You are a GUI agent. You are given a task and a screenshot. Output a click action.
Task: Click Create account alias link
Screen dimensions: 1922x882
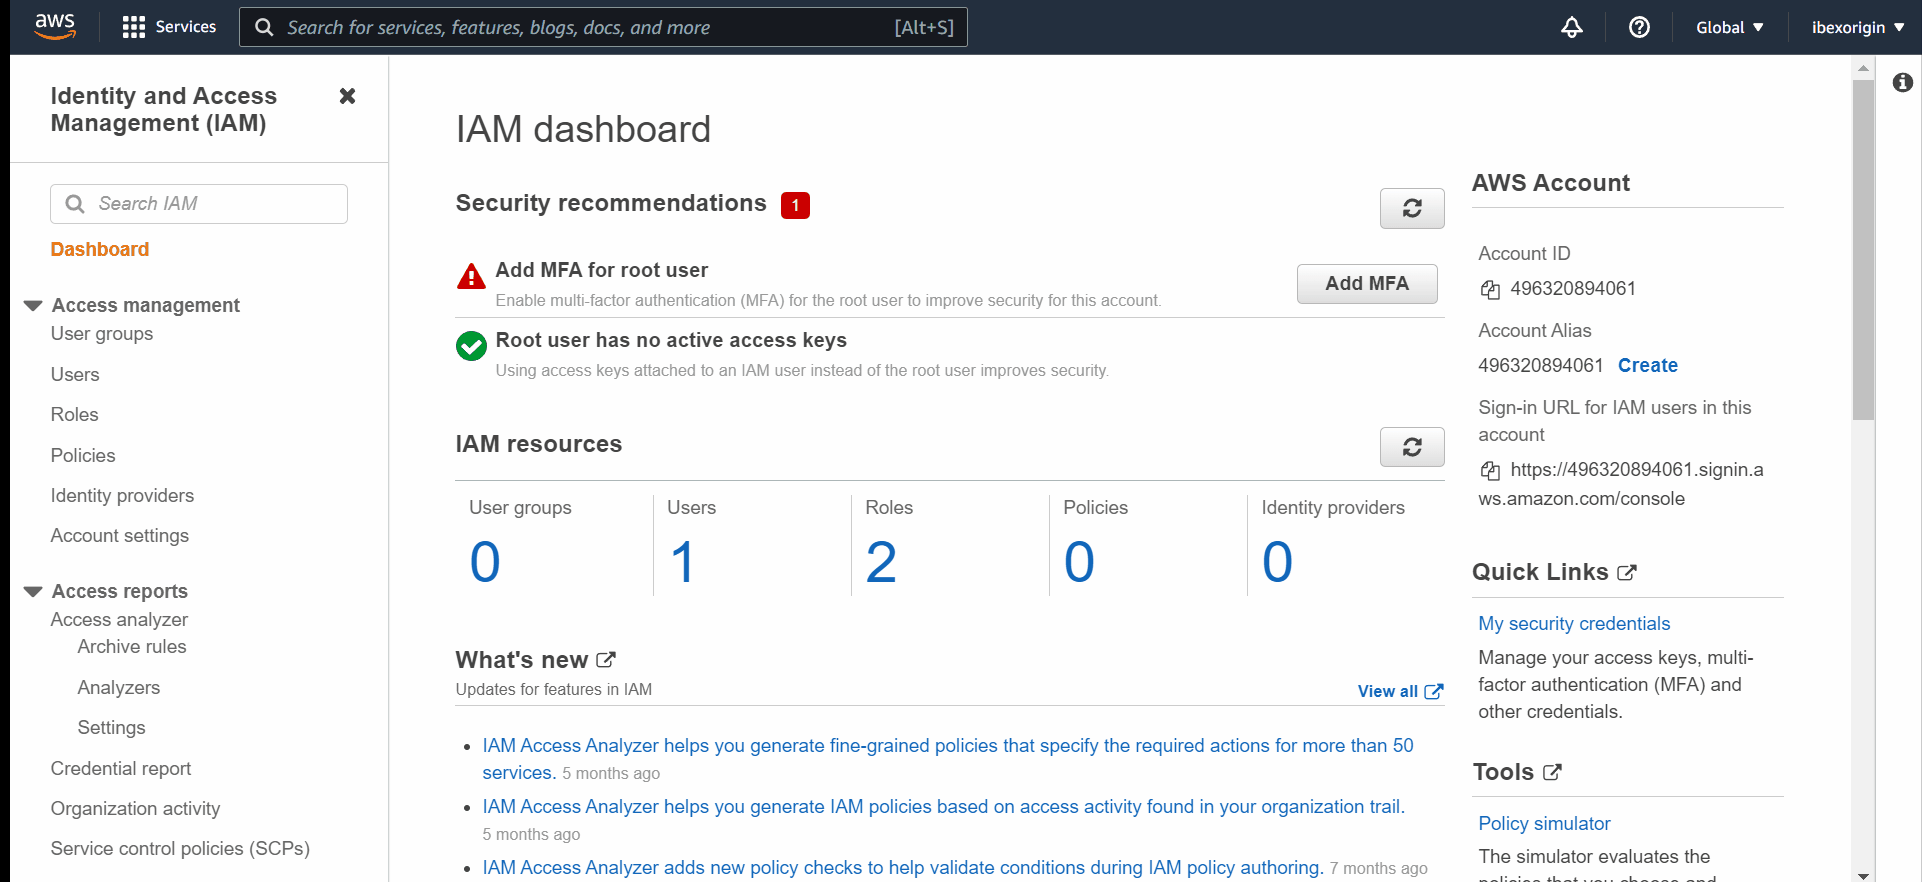click(x=1648, y=365)
